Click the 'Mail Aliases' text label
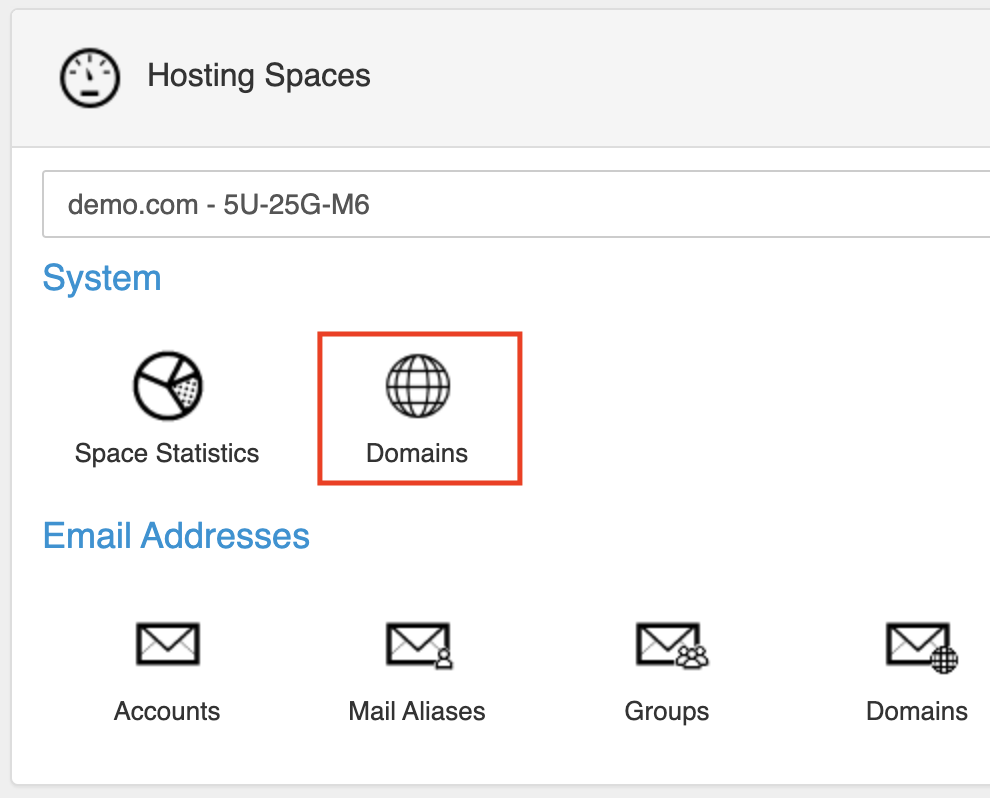This screenshot has width=990, height=798. pos(417,711)
